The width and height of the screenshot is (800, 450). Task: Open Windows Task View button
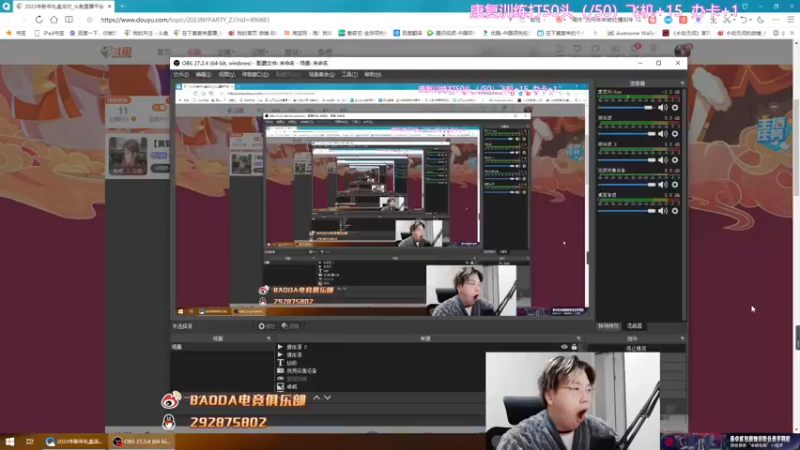tap(30, 441)
